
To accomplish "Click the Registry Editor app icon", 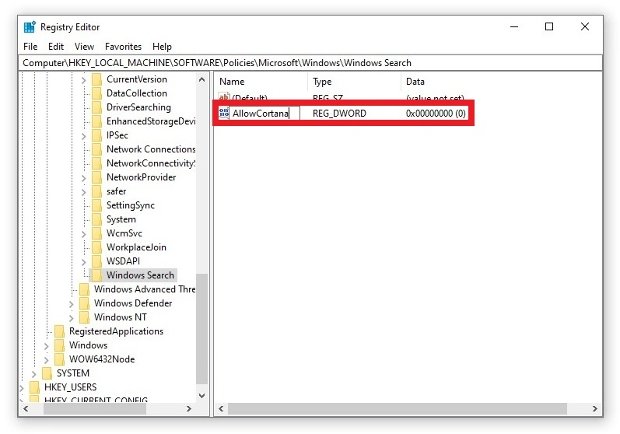I will 29,27.
